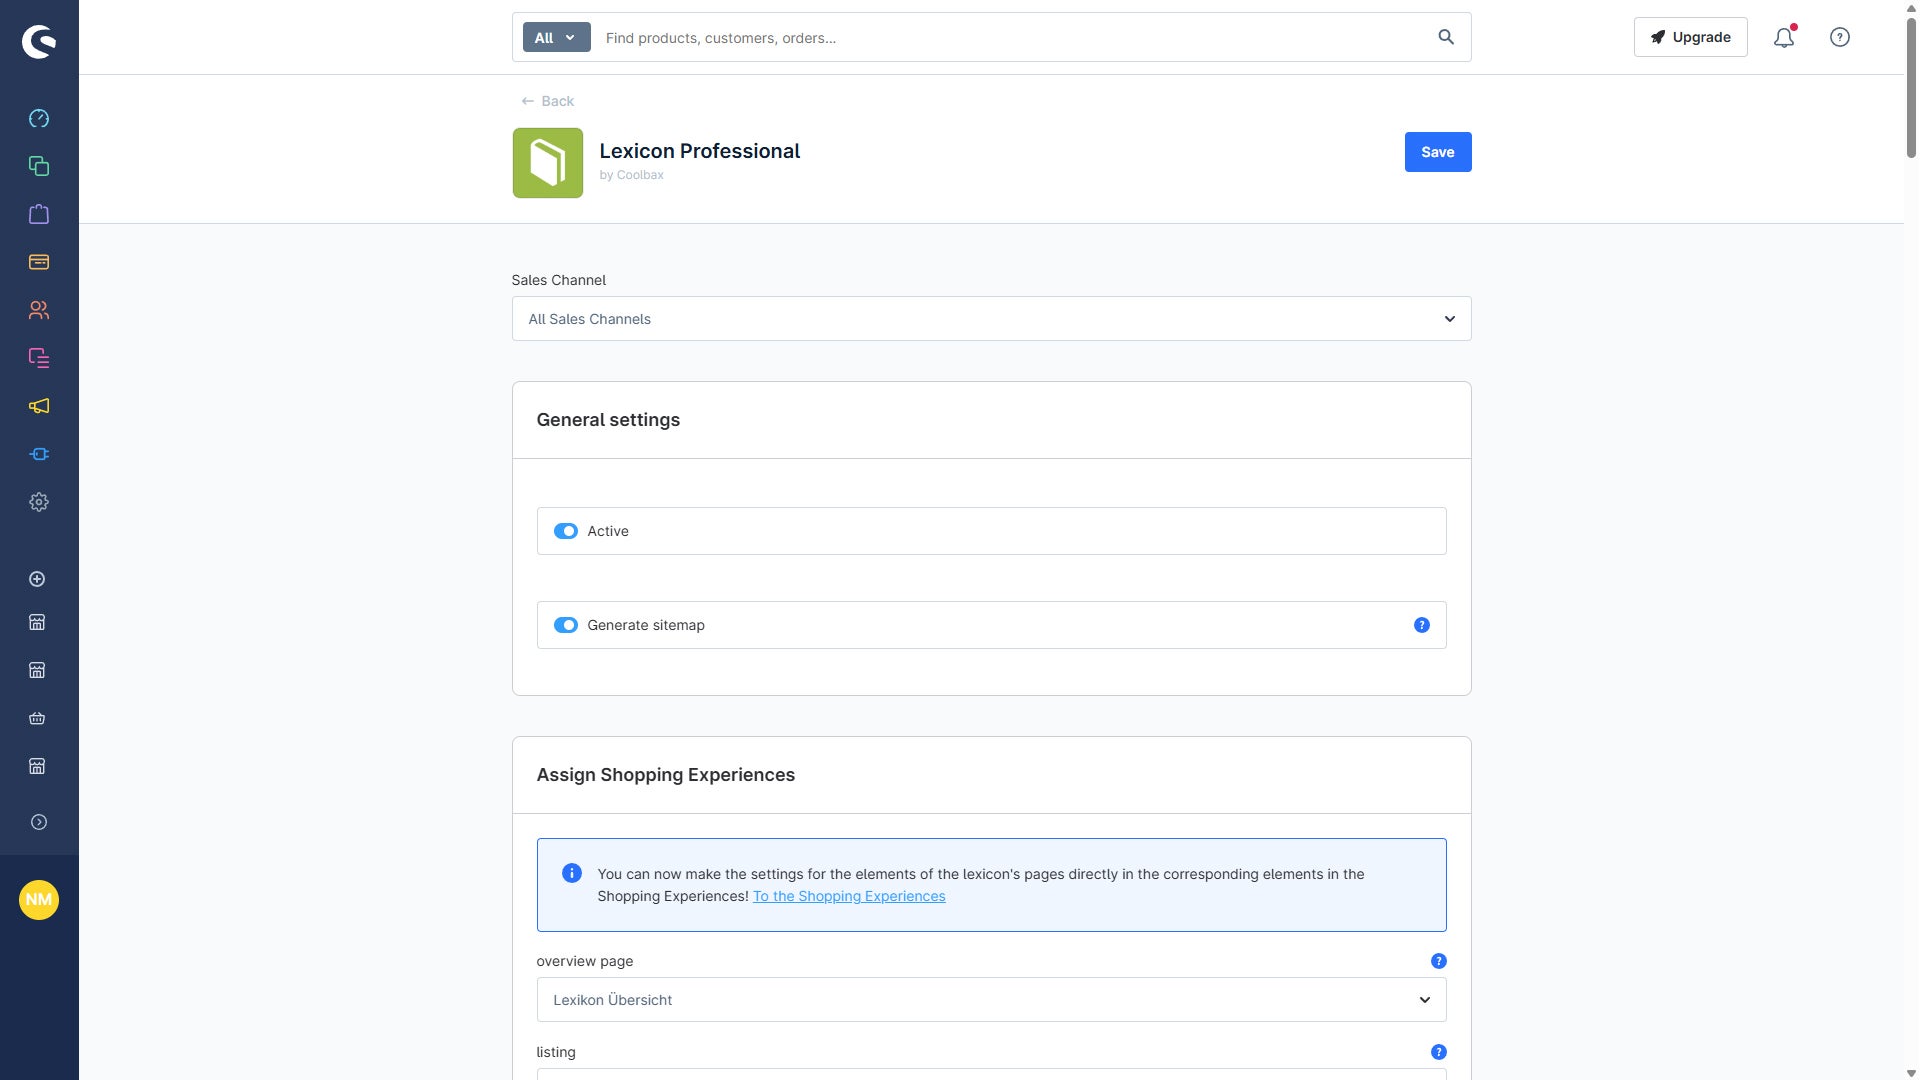This screenshot has width=1920, height=1080.
Task: Click the orange credit card sidebar icon
Action: (x=39, y=262)
